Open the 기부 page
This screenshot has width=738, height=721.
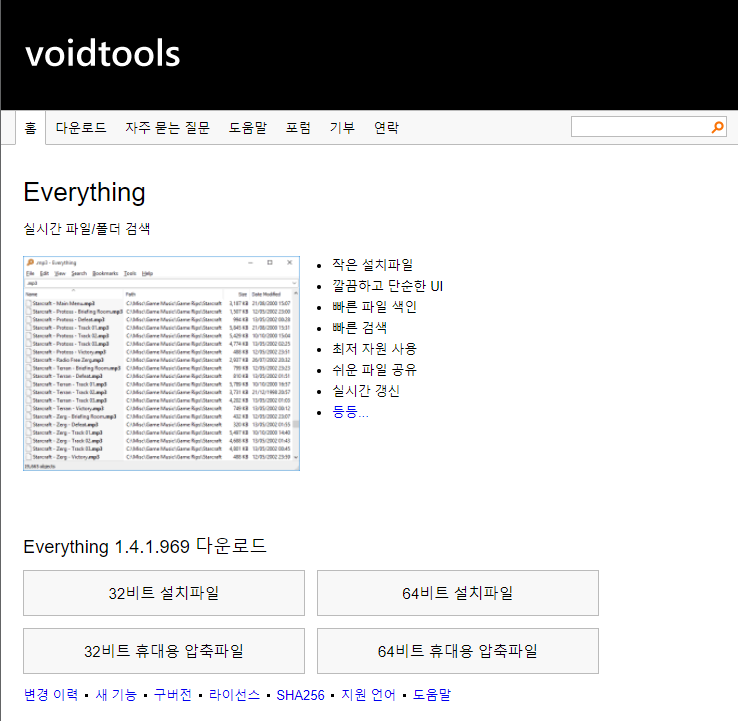click(x=342, y=128)
